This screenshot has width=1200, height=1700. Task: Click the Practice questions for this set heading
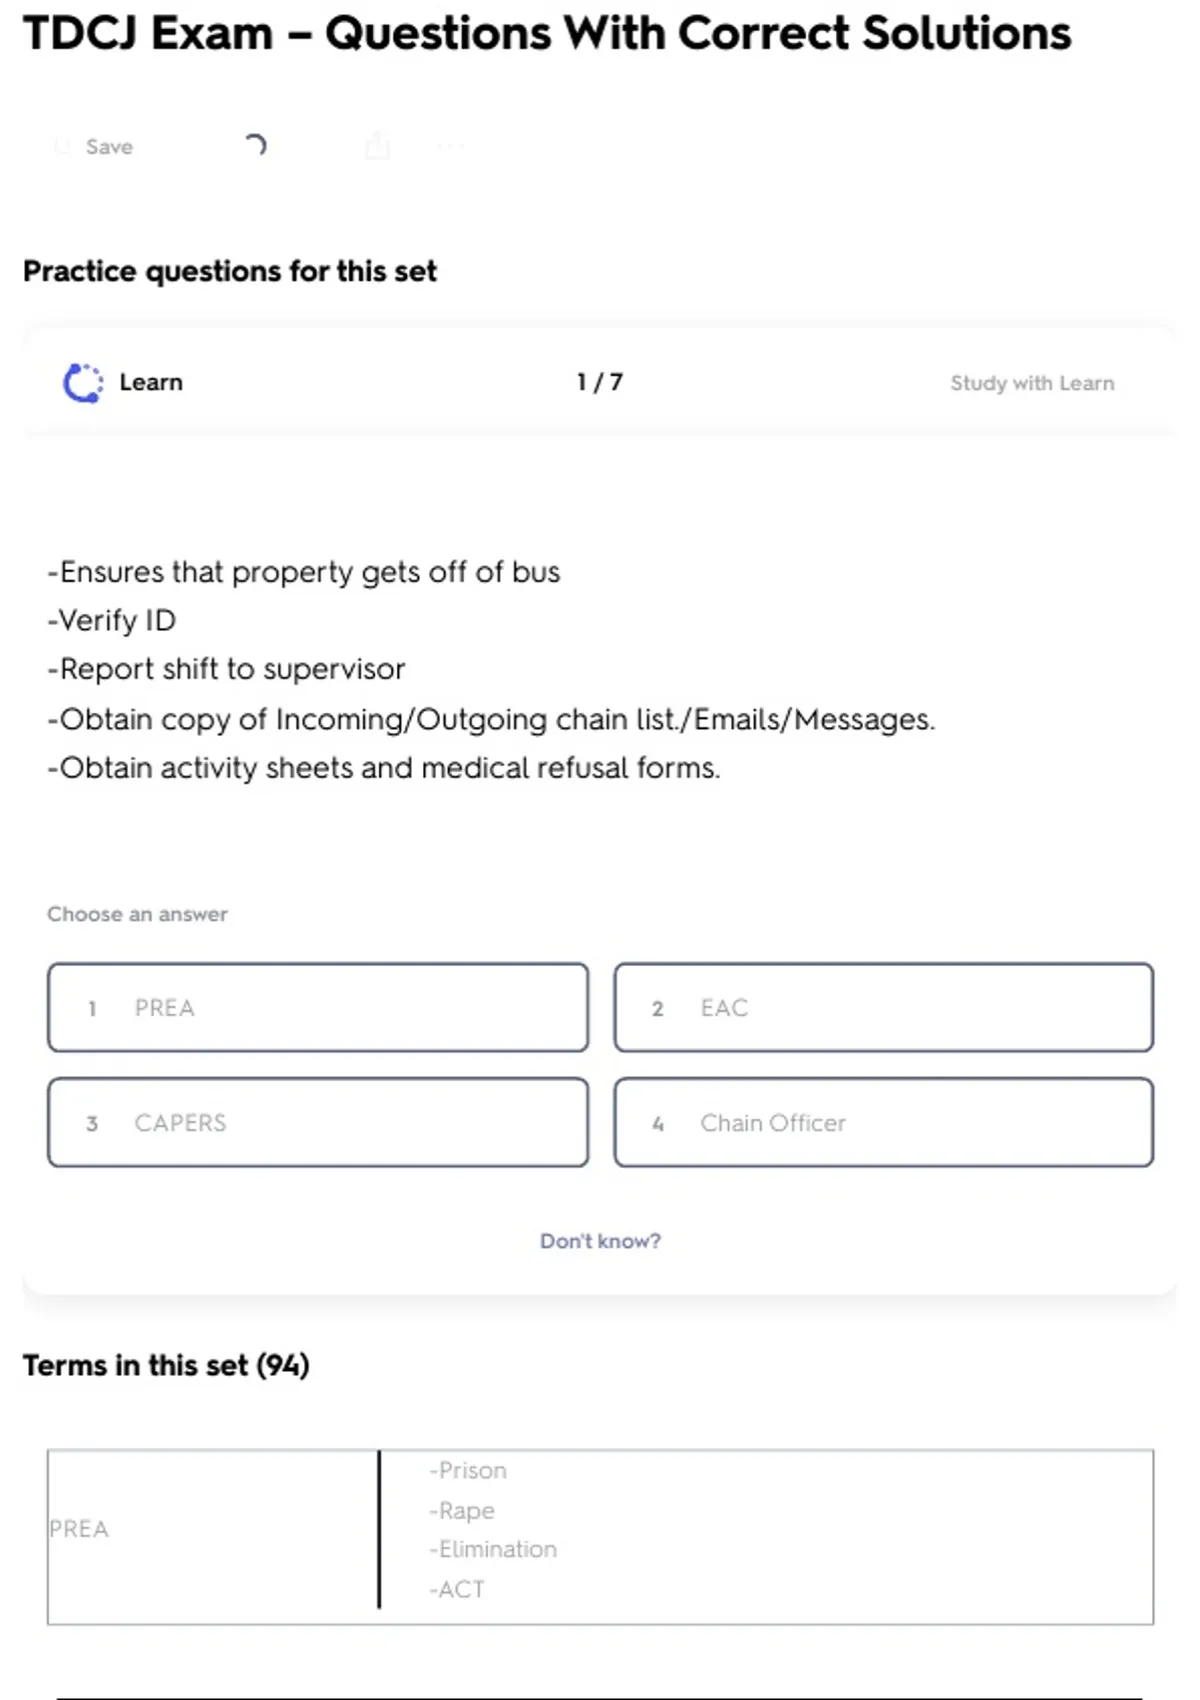230,271
